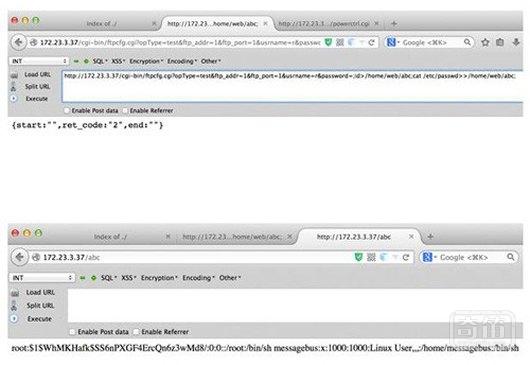530x365 pixels.
Task: Click the reload icon in top address bar
Action: (371, 43)
